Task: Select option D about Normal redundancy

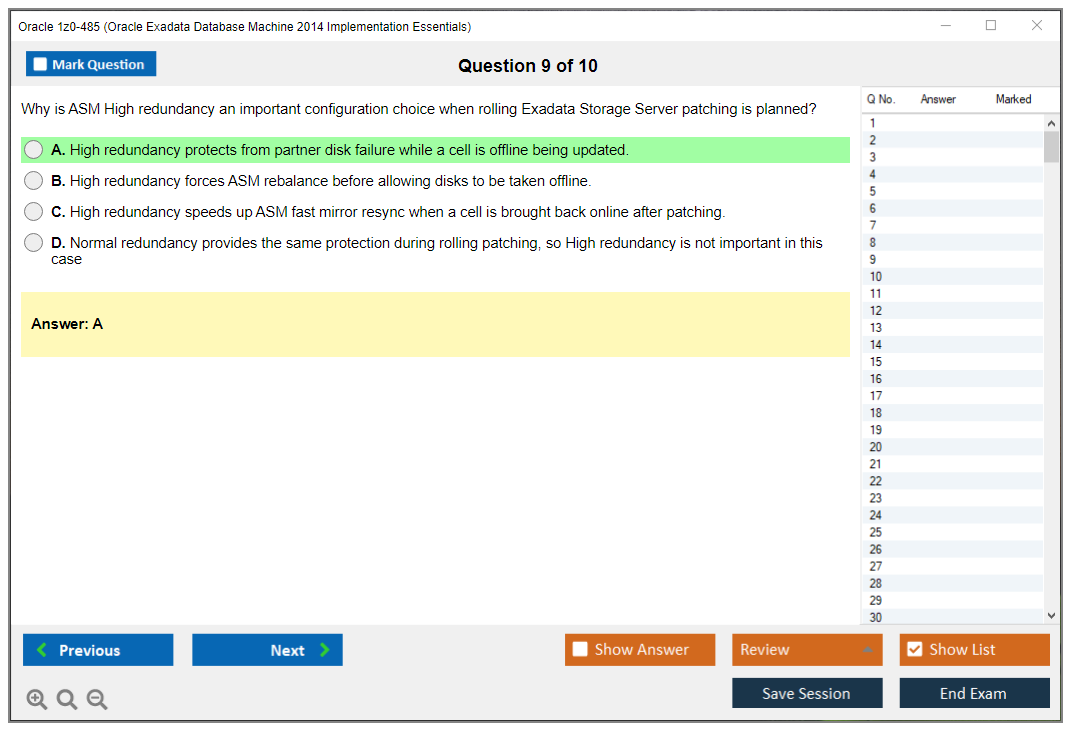Action: pyautogui.click(x=34, y=243)
